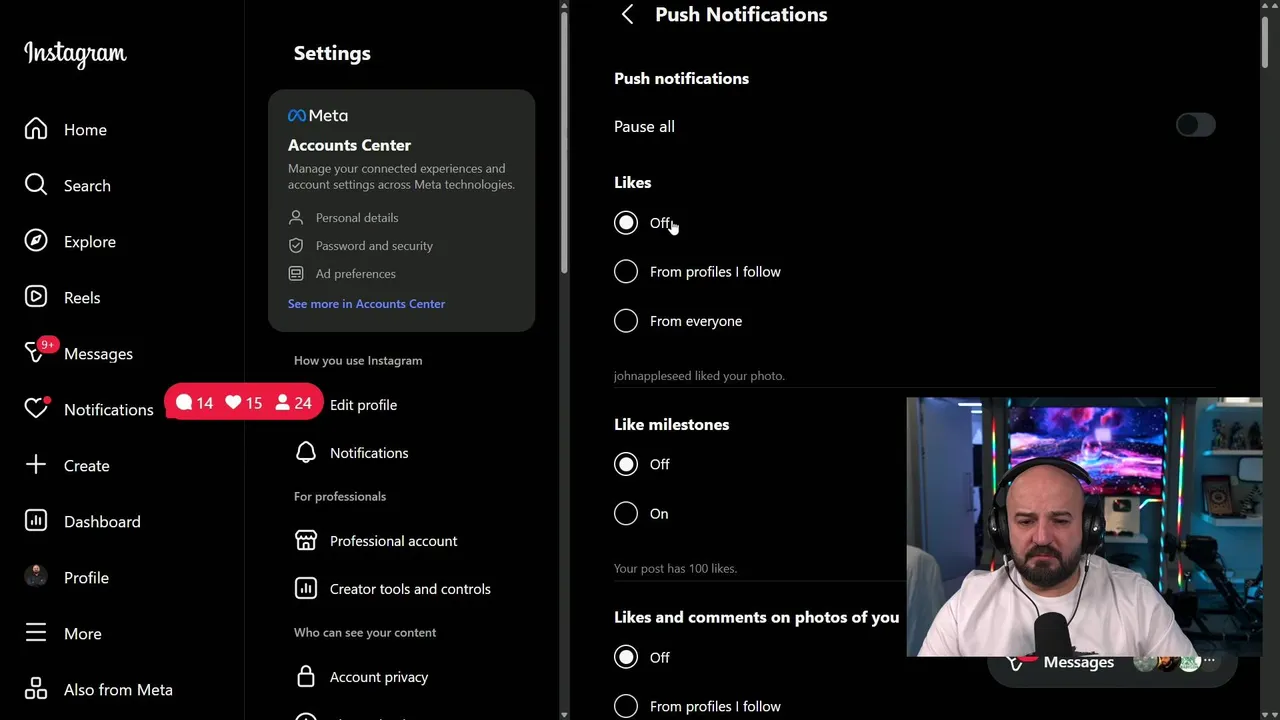Click 'Who can see your content' label
The height and width of the screenshot is (720, 1280).
pyautogui.click(x=365, y=633)
